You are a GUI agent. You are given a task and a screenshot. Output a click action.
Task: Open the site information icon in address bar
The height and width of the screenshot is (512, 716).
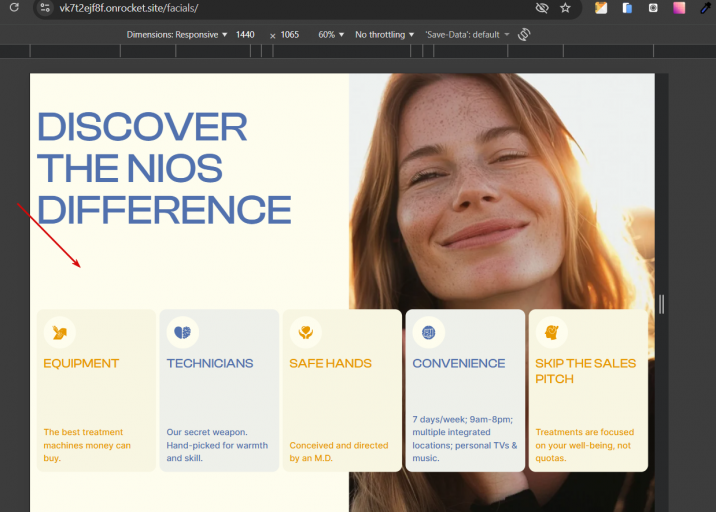[45, 8]
